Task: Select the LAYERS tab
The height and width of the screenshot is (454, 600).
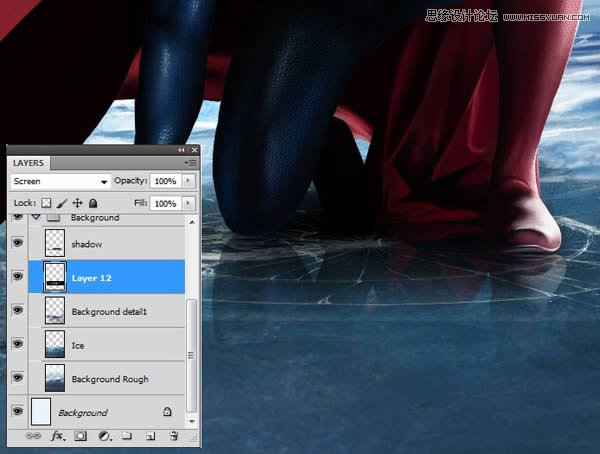Action: click(x=28, y=163)
